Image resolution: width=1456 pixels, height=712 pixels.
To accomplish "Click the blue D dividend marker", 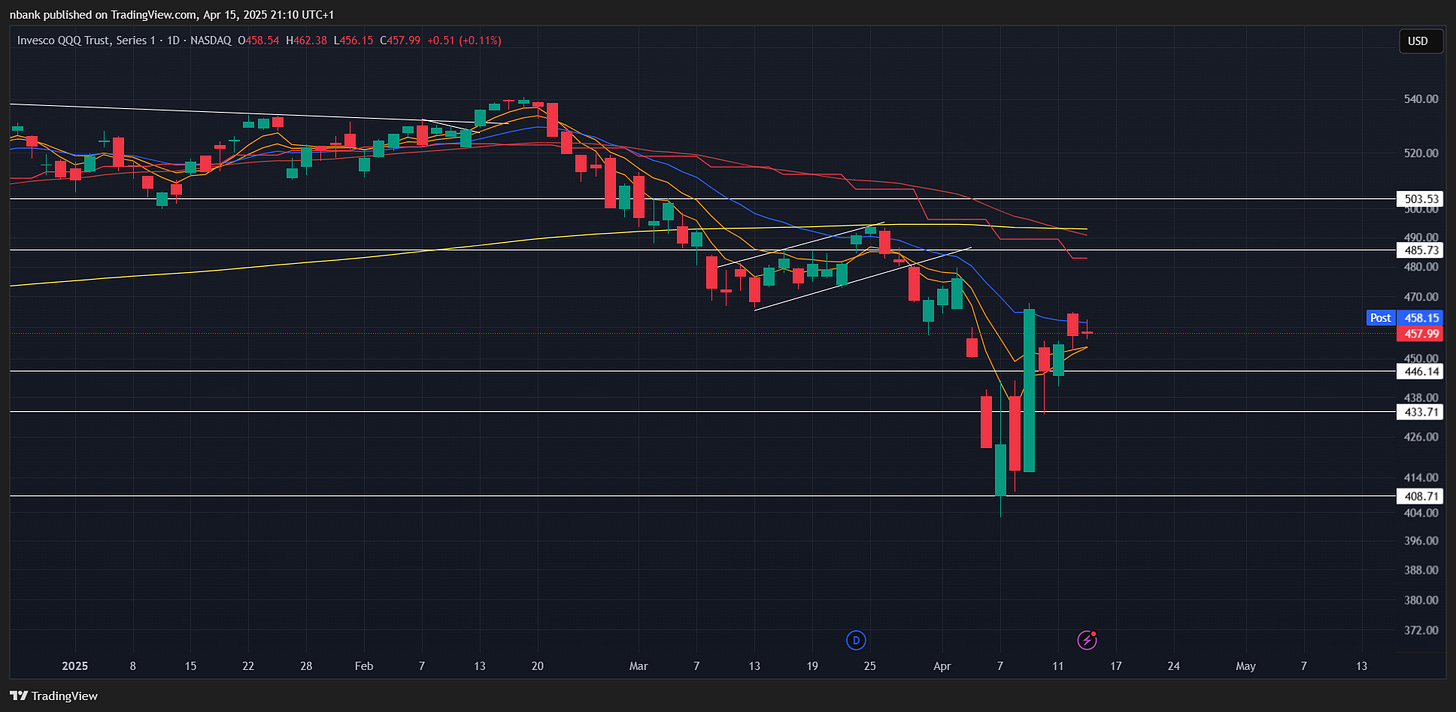I will coord(855,639).
